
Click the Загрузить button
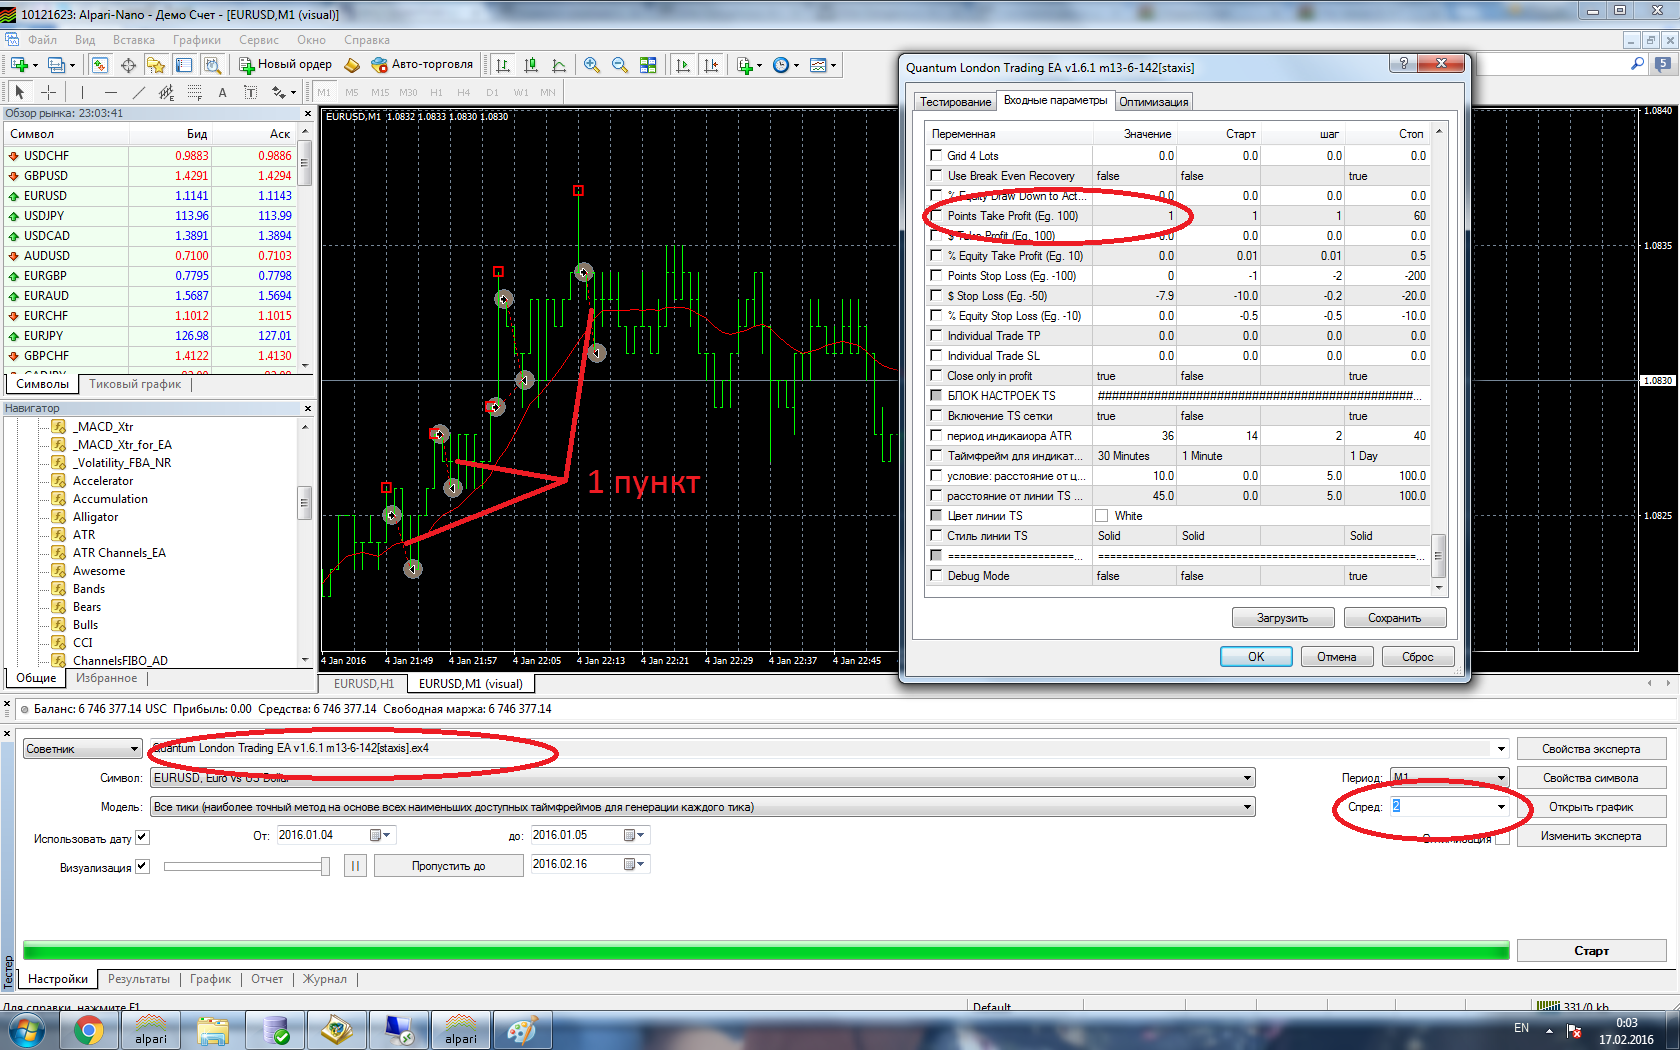tap(1283, 618)
